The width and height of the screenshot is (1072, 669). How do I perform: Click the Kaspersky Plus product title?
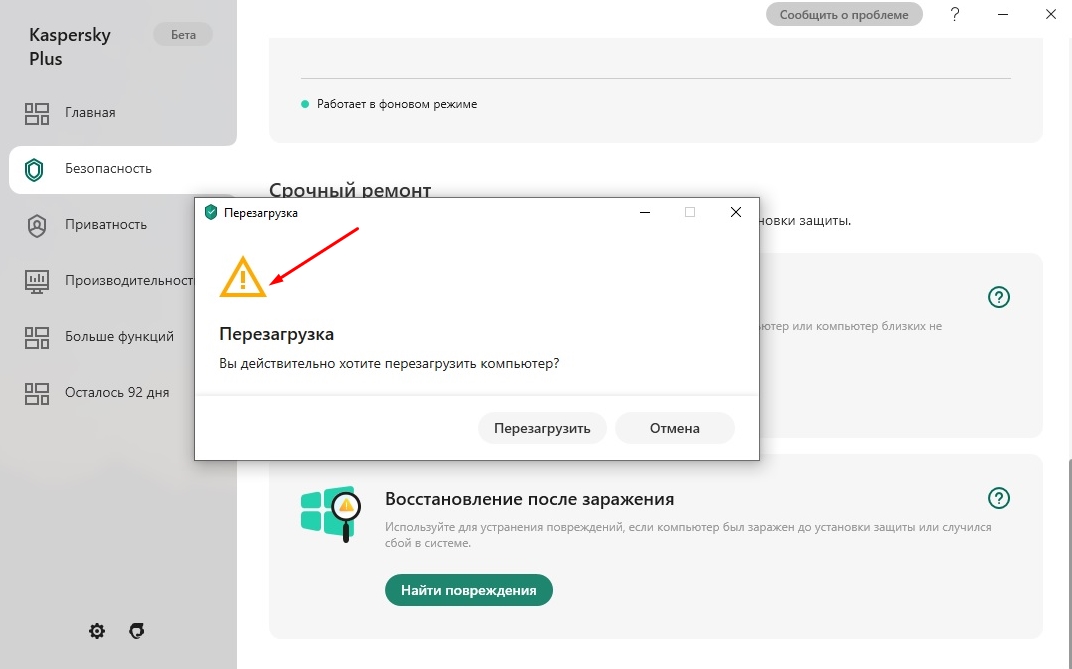(70, 46)
